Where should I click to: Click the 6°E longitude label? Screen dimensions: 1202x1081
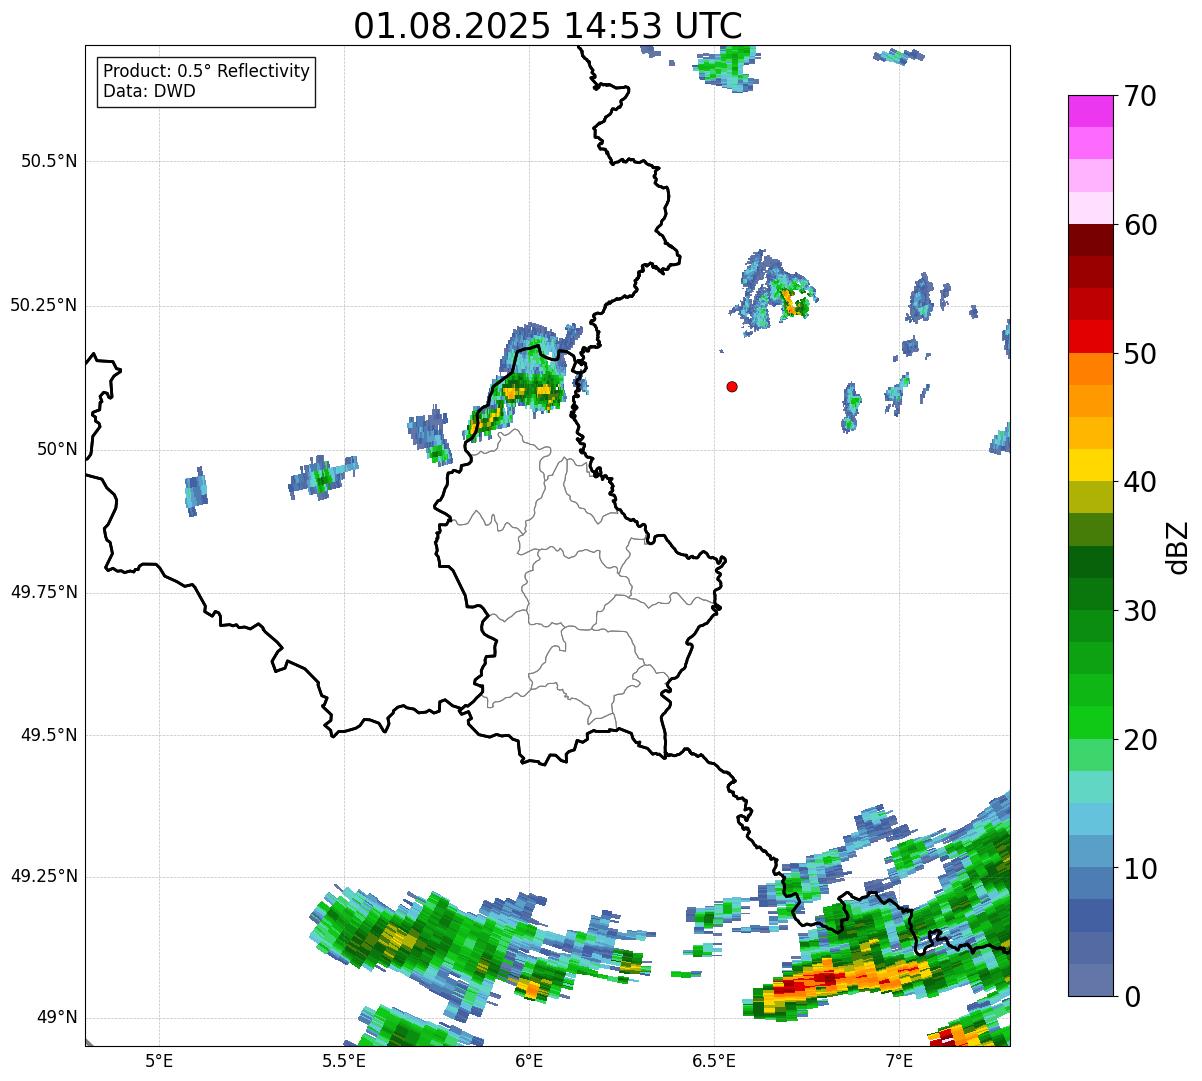click(529, 1060)
